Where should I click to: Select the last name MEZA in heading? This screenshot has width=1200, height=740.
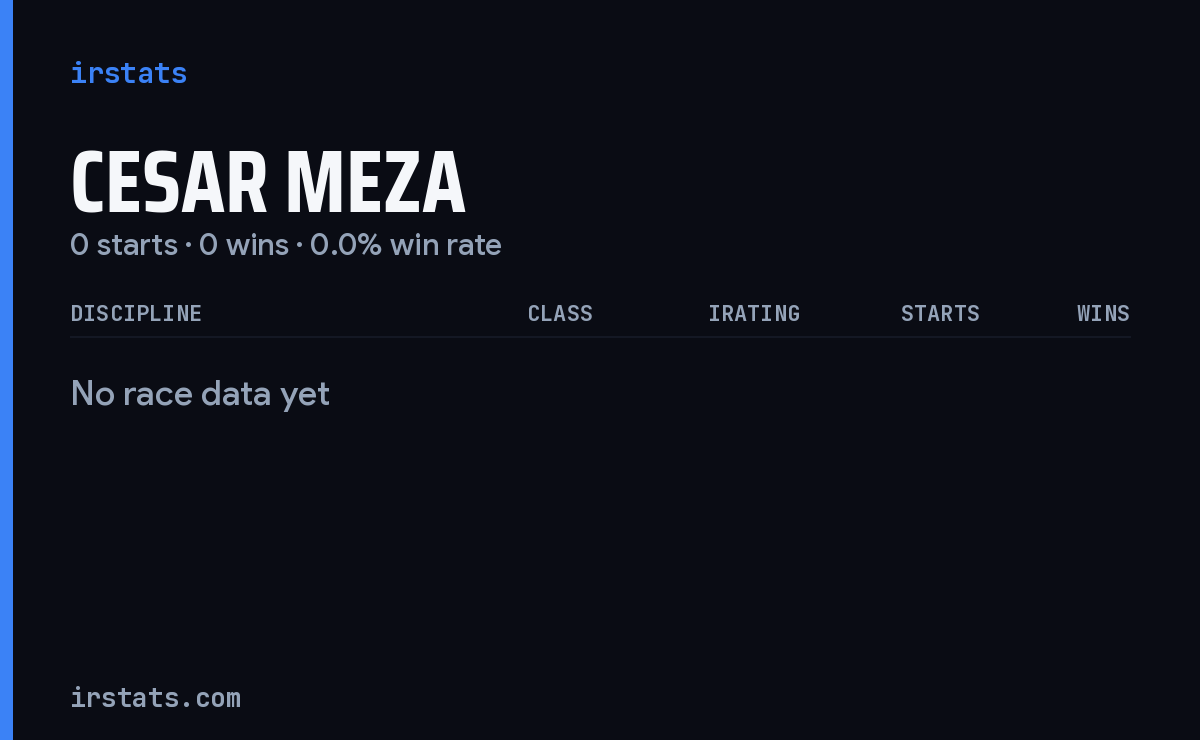tap(375, 183)
